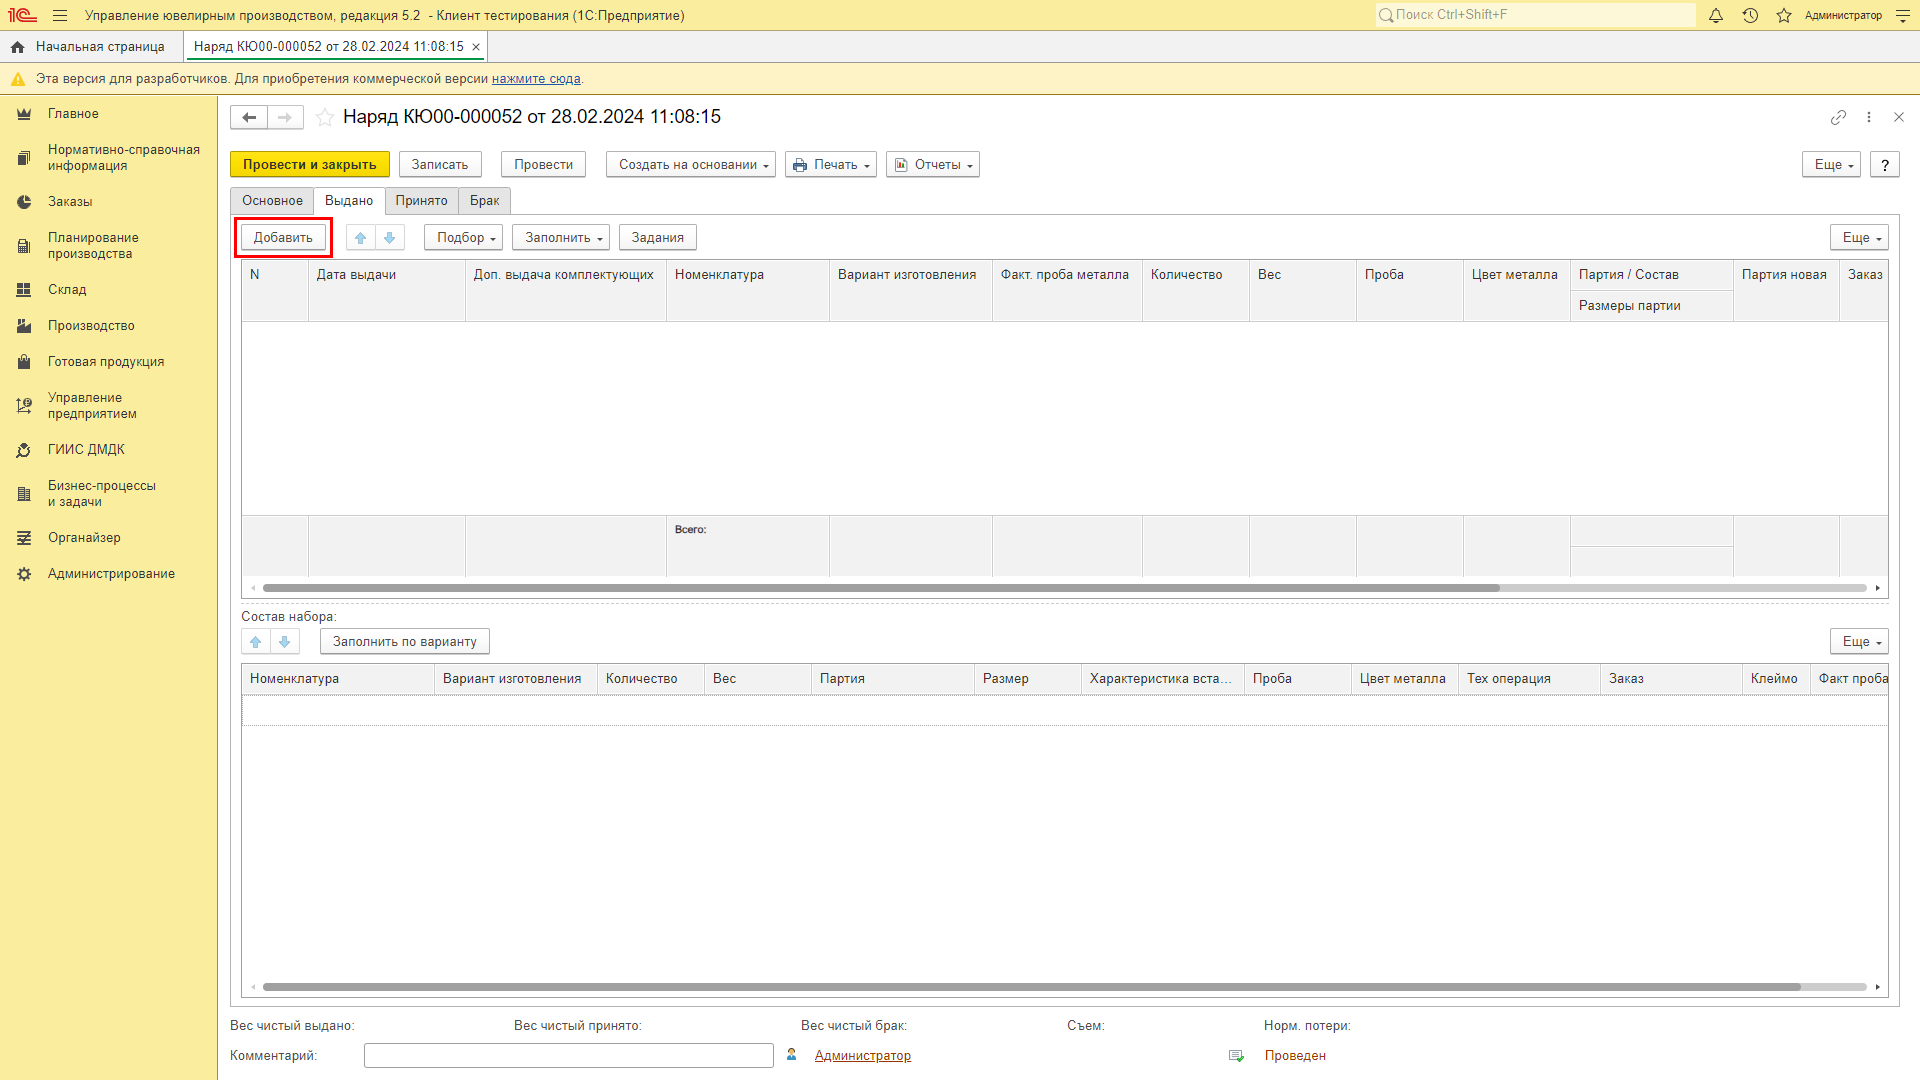Click the Проведен status icon
The height and width of the screenshot is (1080, 1920).
[1237, 1056]
